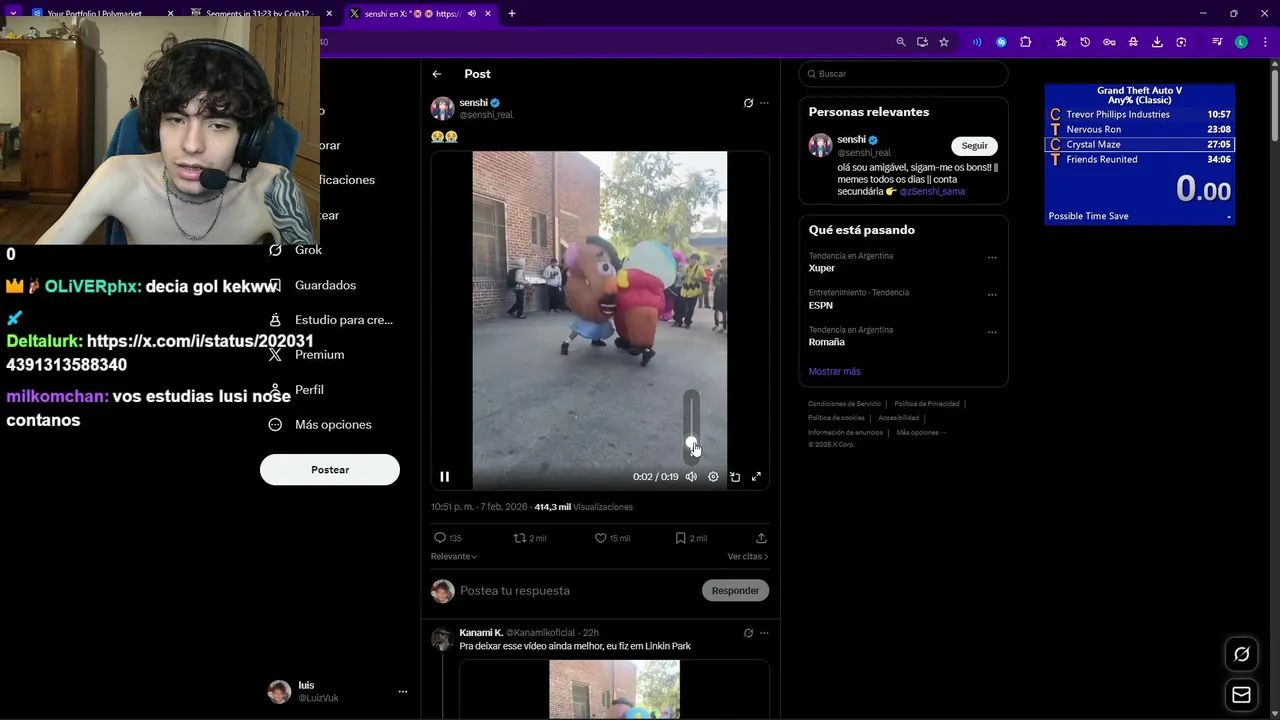Open a new browser tab
This screenshot has height=720, width=1280.
point(512,14)
